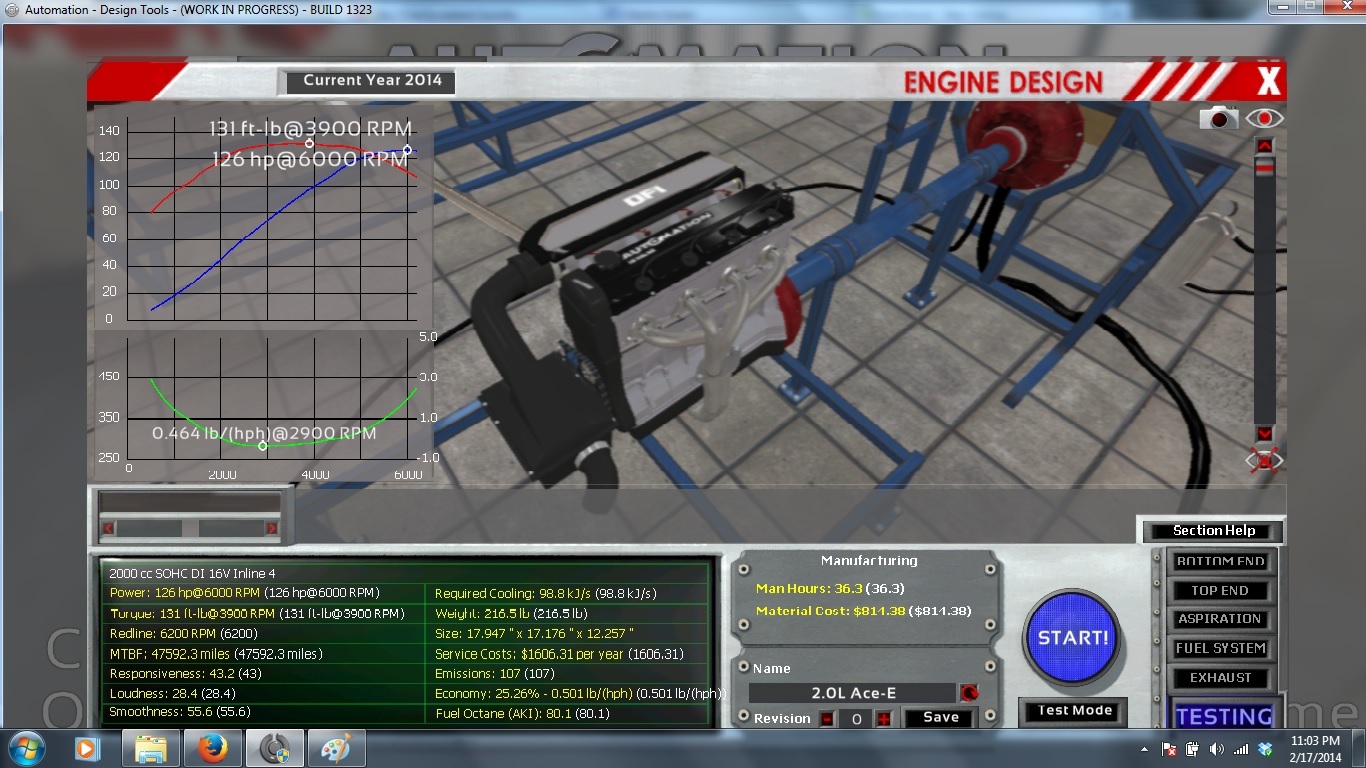The height and width of the screenshot is (768, 1366).
Task: Click the left arrow of thumbnail strip
Action: 109,528
